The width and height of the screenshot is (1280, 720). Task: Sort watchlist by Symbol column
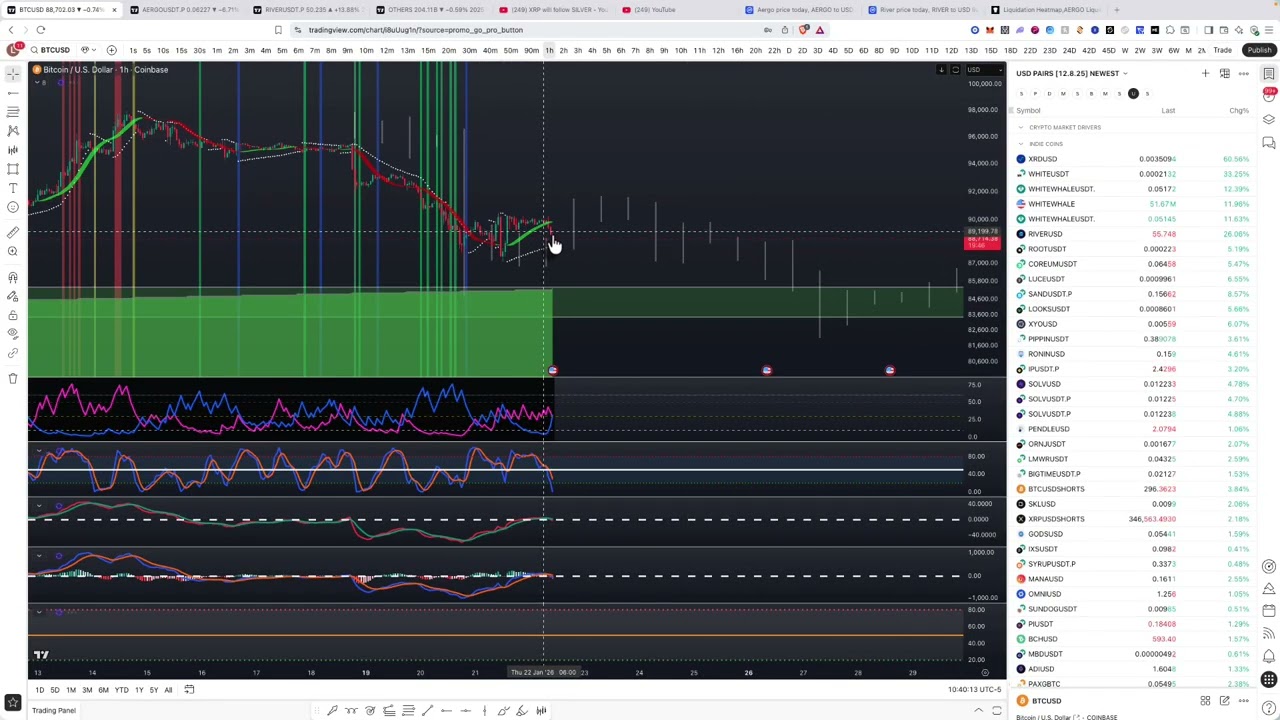(x=1028, y=110)
